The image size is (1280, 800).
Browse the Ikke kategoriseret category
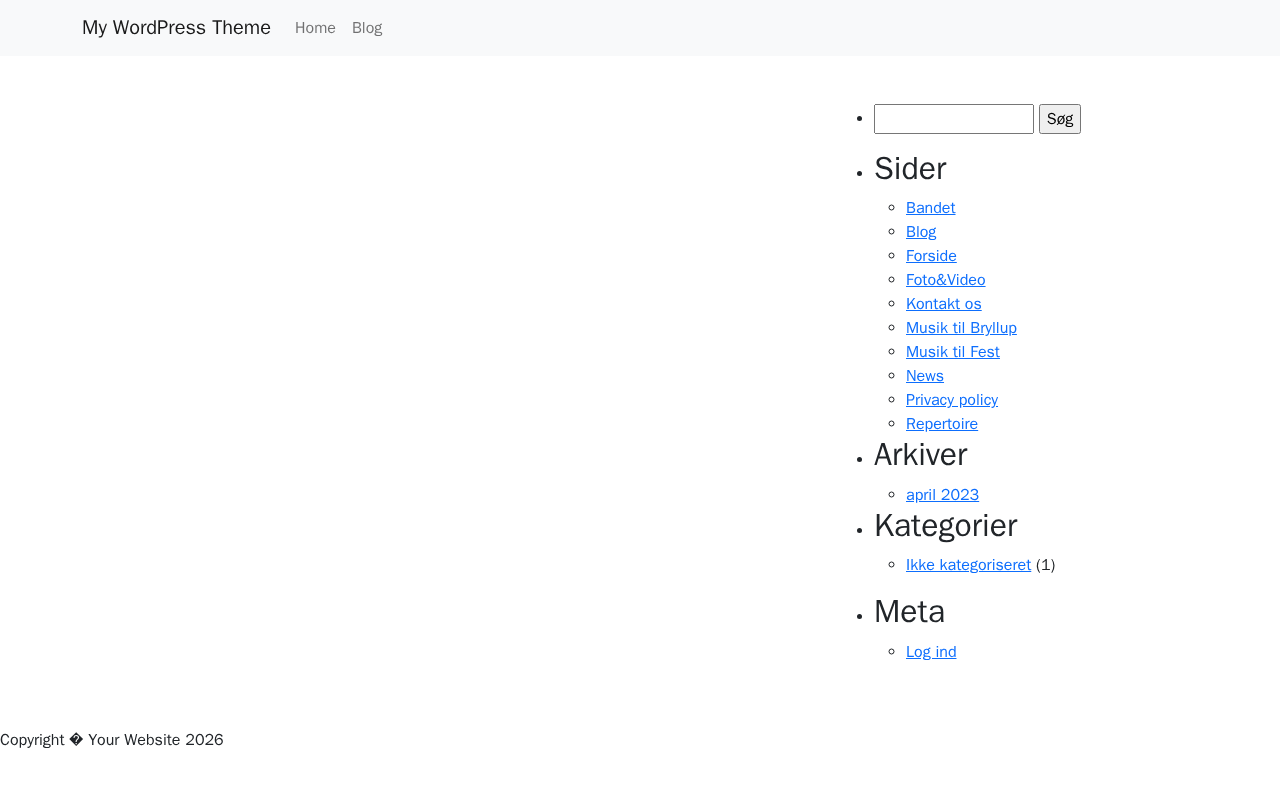pos(968,565)
